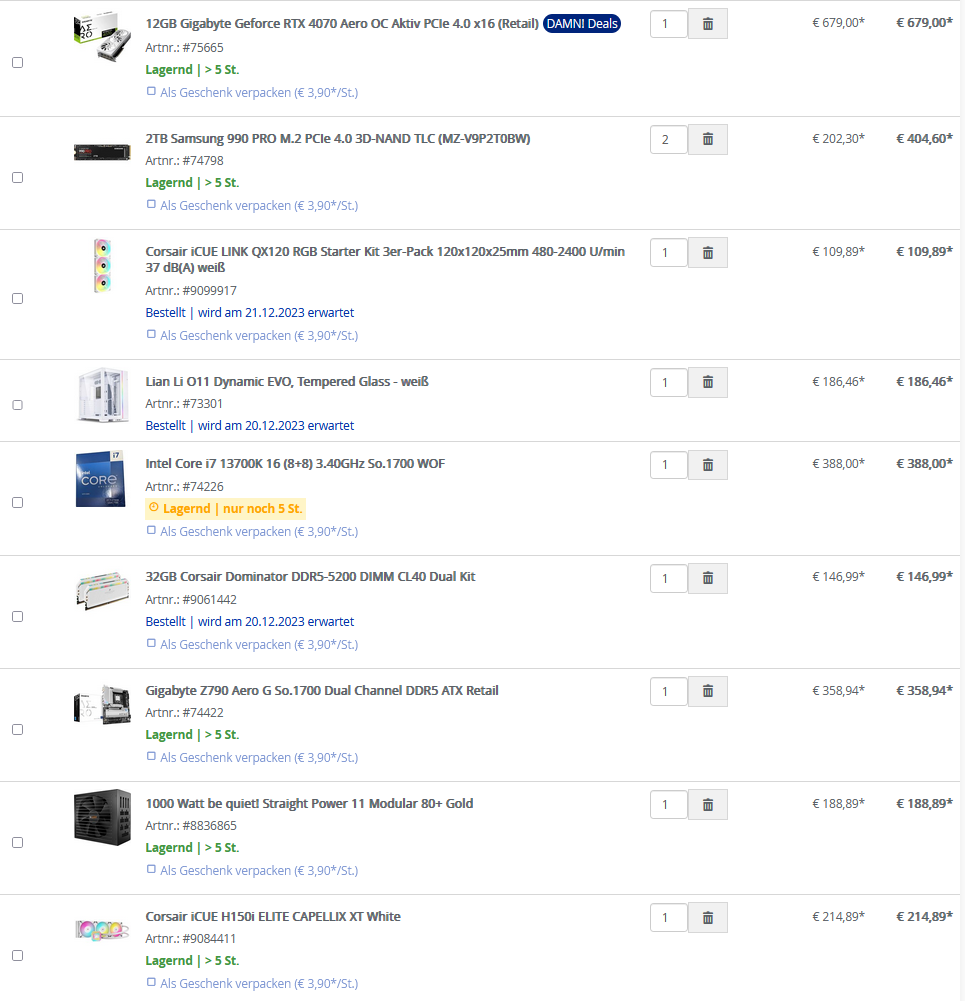This screenshot has width=965, height=1001.
Task: Delete the Gigabyte RTX 4070 Aero from cart
Action: coord(708,24)
